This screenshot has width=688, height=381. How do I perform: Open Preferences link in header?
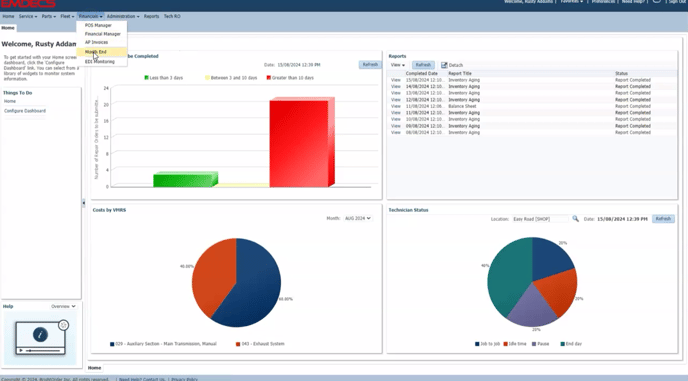[603, 2]
